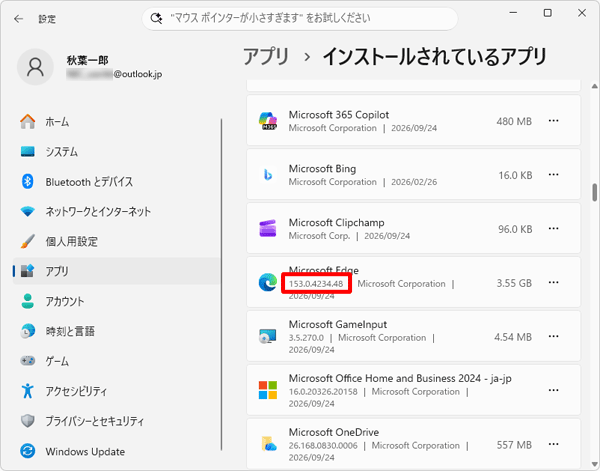Click Microsoft 365 Copilot app name
This screenshot has width=600, height=471.
339,115
